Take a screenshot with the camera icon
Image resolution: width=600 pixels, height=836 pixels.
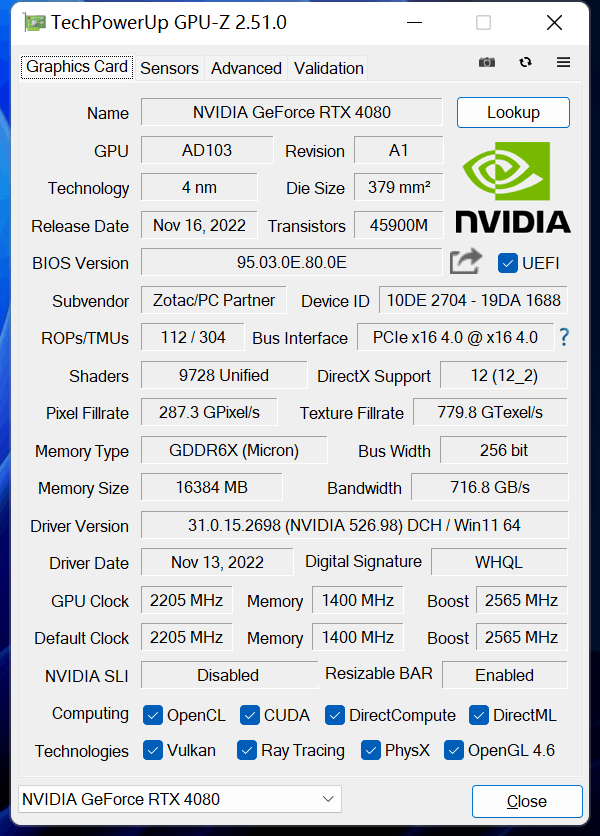click(x=487, y=62)
